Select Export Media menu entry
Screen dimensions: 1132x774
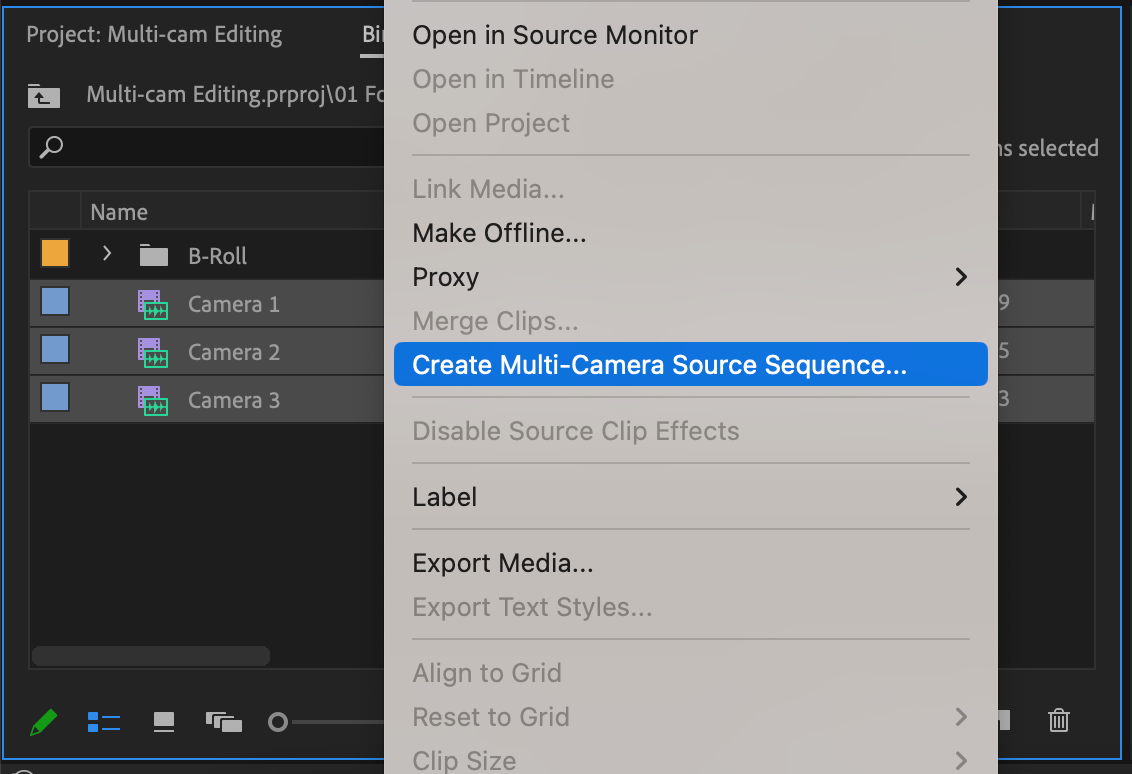(503, 563)
